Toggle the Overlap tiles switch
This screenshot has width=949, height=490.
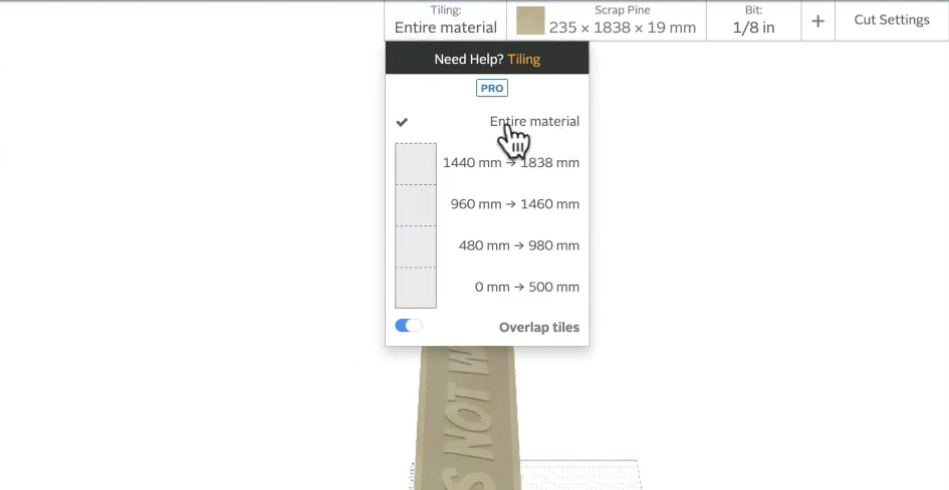[x=409, y=326]
